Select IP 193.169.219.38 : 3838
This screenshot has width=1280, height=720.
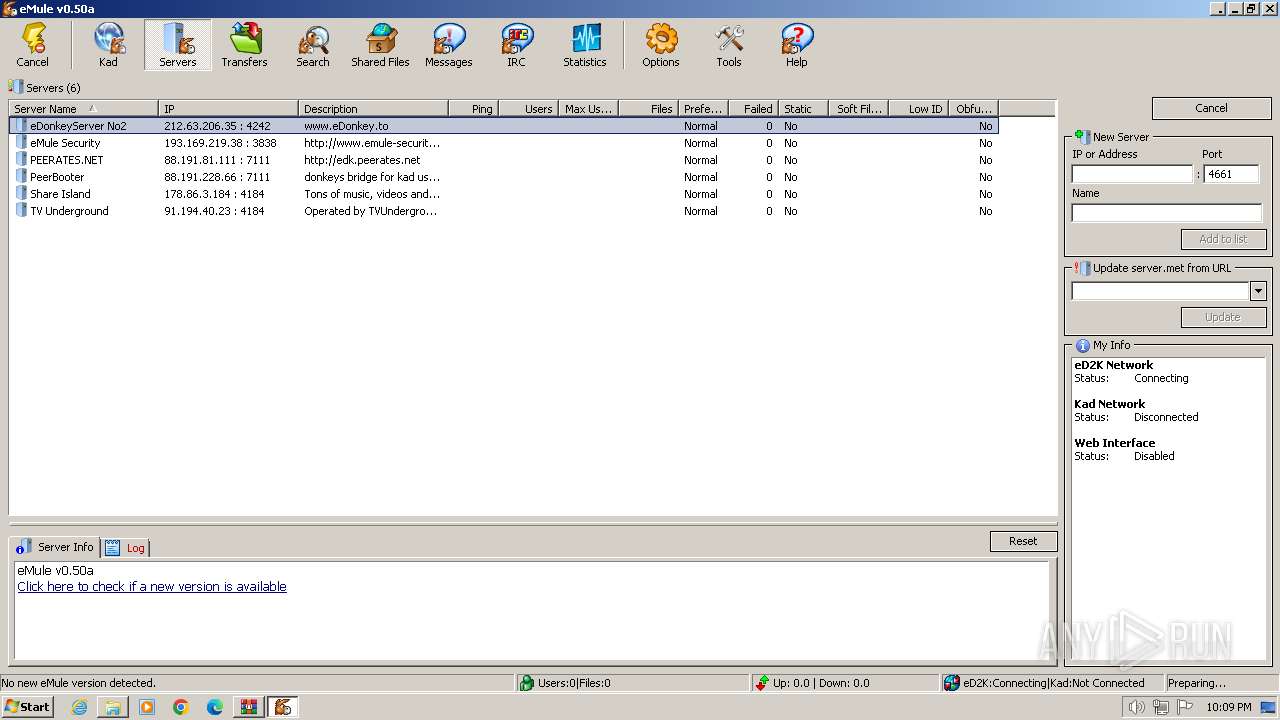[220, 143]
